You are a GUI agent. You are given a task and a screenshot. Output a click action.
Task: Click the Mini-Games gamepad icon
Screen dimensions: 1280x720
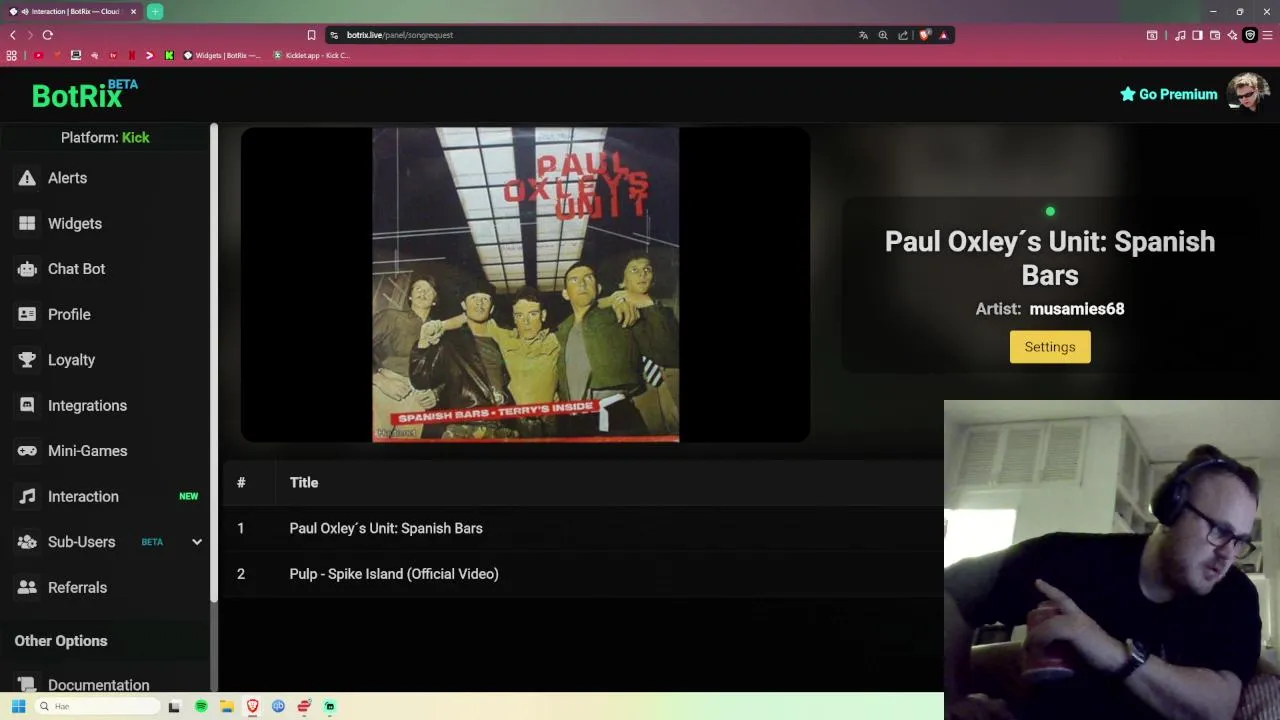[27, 451]
